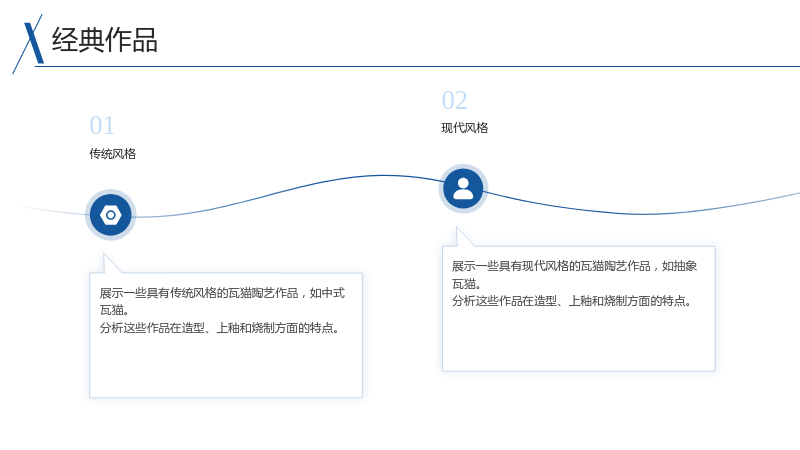This screenshot has width=800, height=450.
Task: Click the callout text about 中式瓦猫
Action: 222,301
